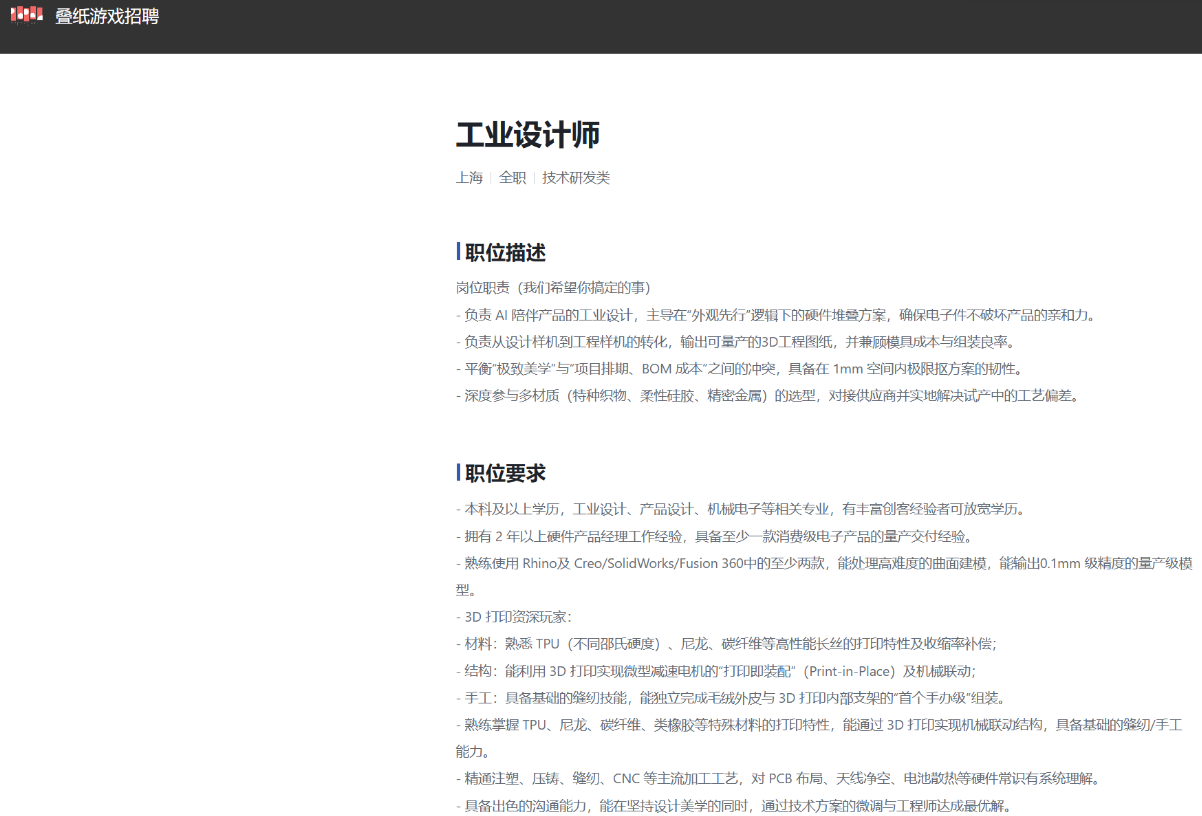Click the line starting 熟练使用 Rhino及 Creo
Viewport: 1202px width, 816px height.
824,576
